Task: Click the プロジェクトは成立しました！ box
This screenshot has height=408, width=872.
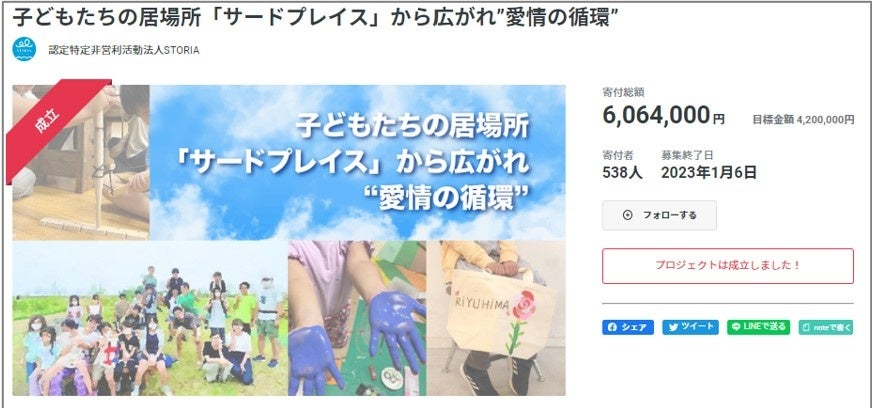Action: [727, 266]
